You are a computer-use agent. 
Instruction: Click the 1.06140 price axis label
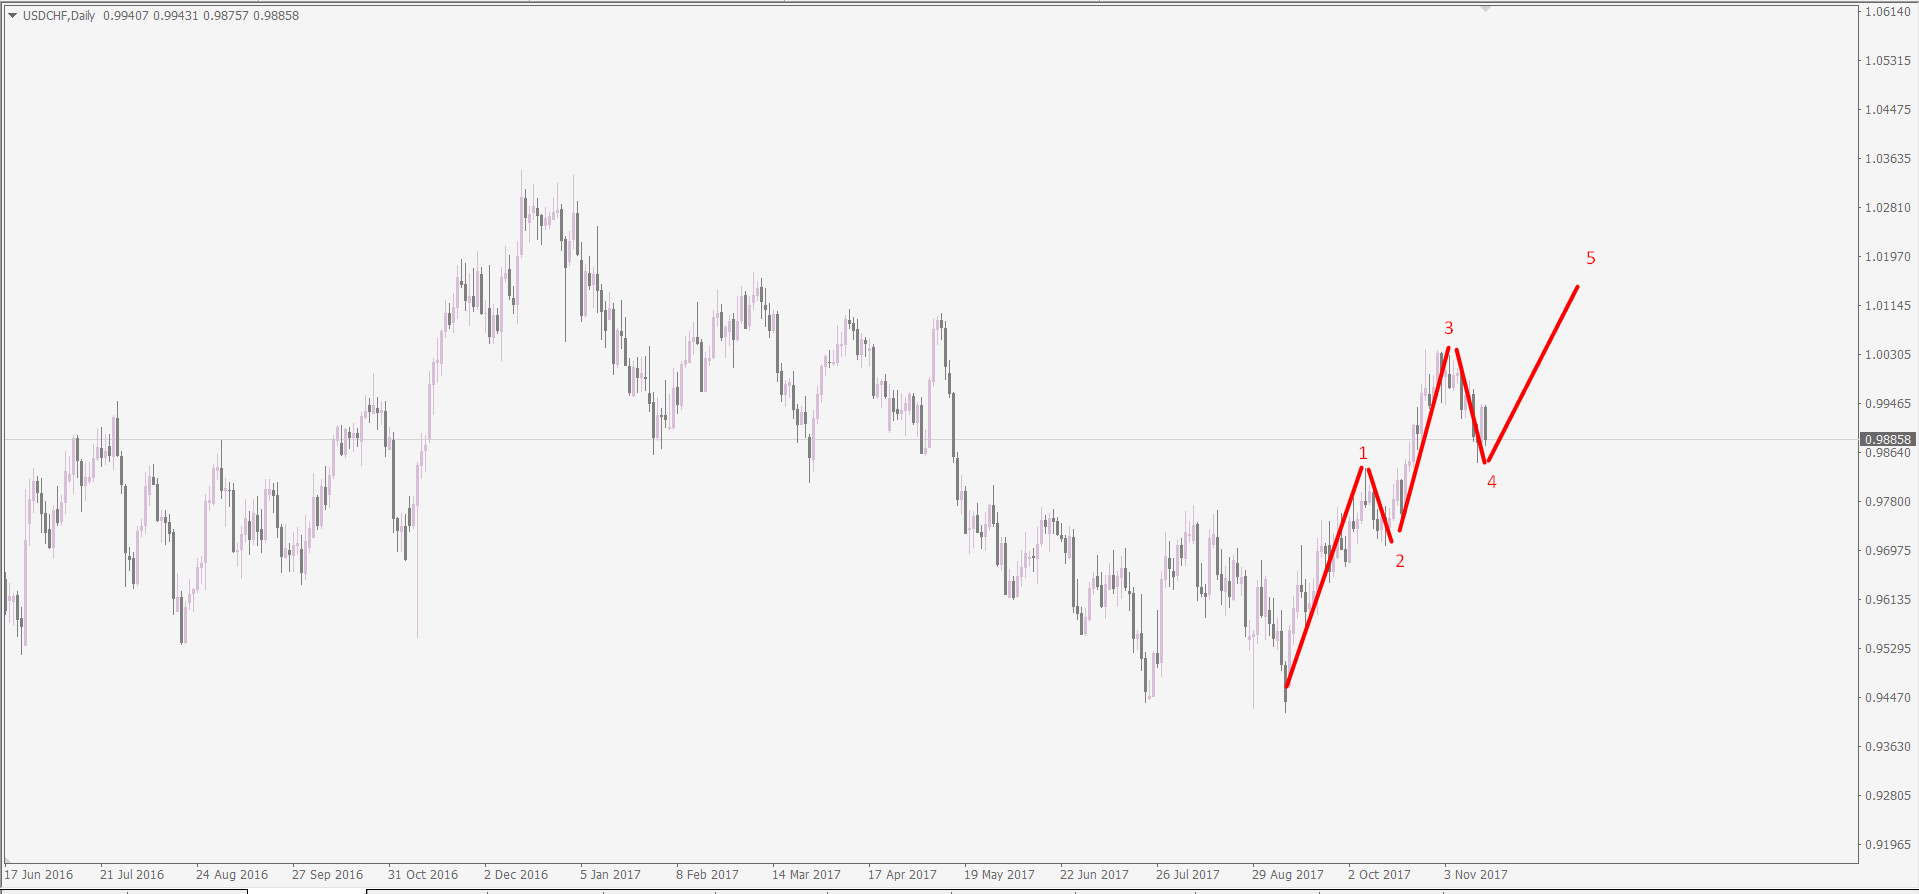(x=1888, y=12)
